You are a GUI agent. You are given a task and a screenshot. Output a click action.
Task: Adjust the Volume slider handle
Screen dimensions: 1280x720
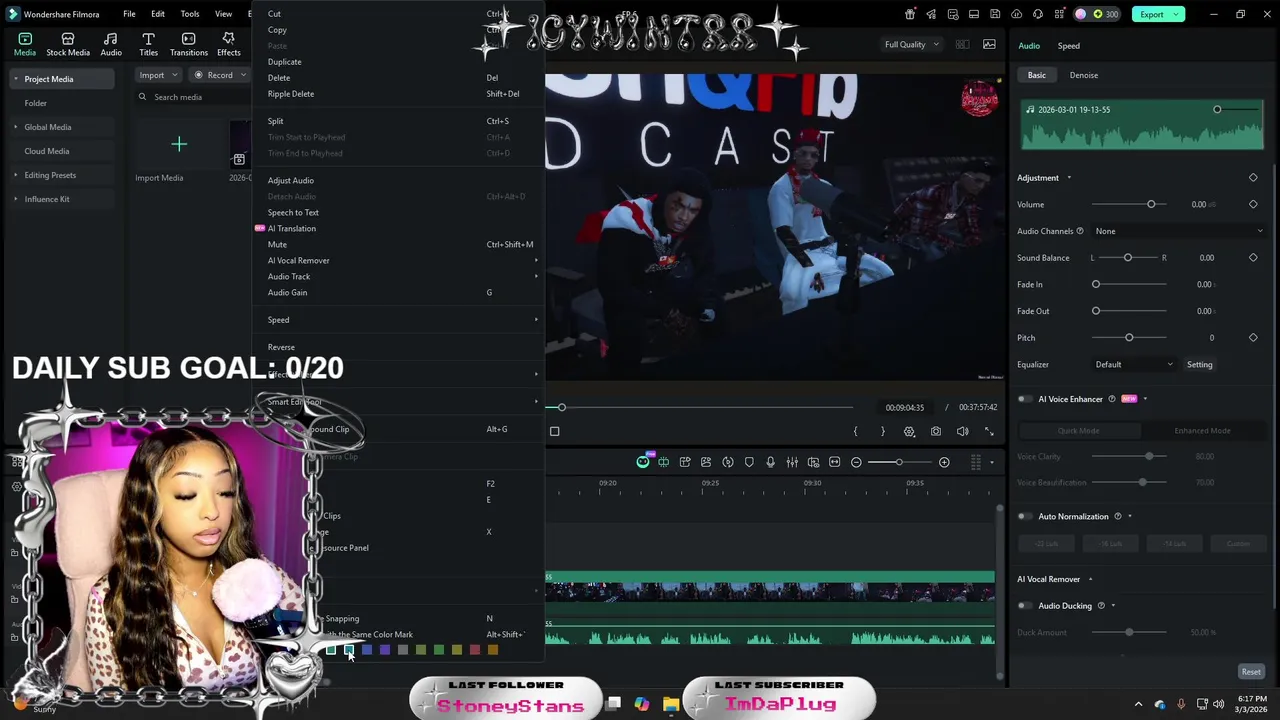coord(1151,204)
